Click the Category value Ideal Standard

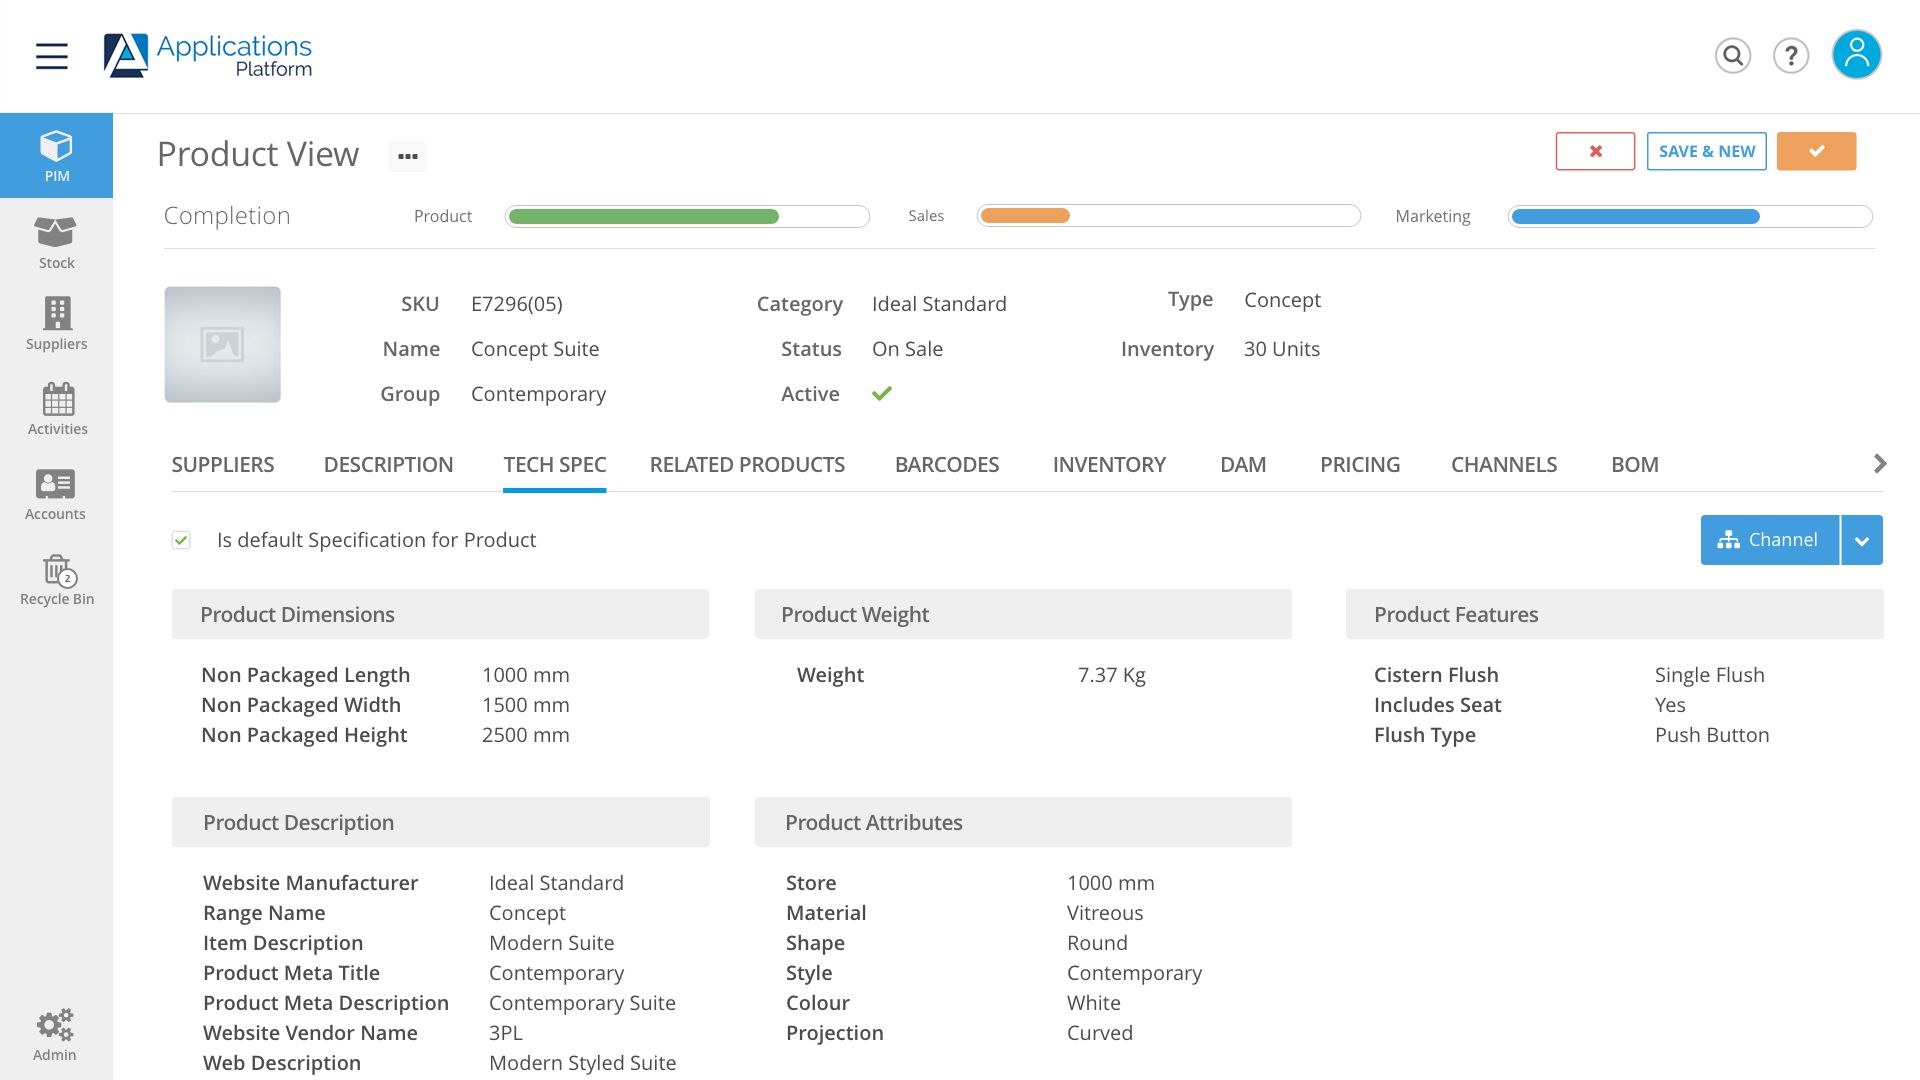pos(939,304)
